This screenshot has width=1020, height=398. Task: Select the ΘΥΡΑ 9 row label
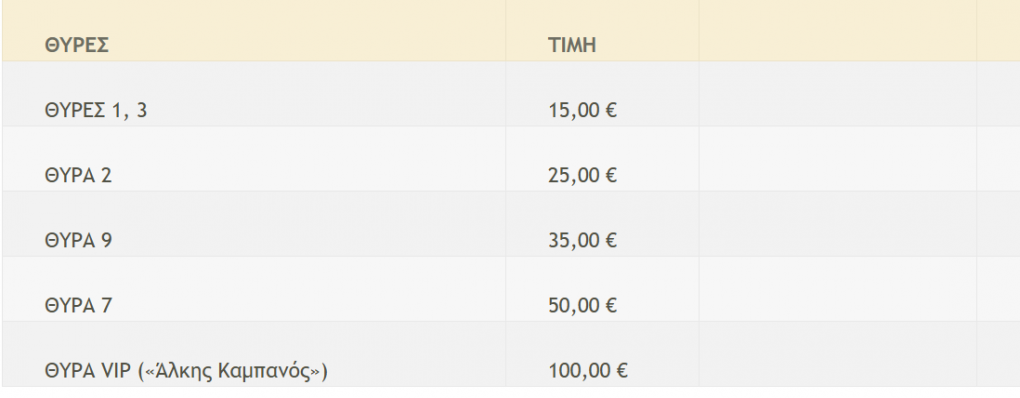pos(78,241)
